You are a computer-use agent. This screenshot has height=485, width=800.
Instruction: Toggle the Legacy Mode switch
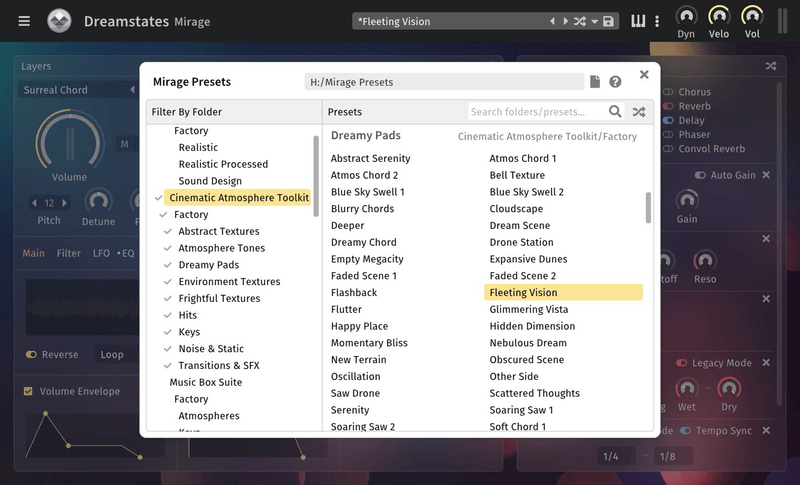[682, 363]
